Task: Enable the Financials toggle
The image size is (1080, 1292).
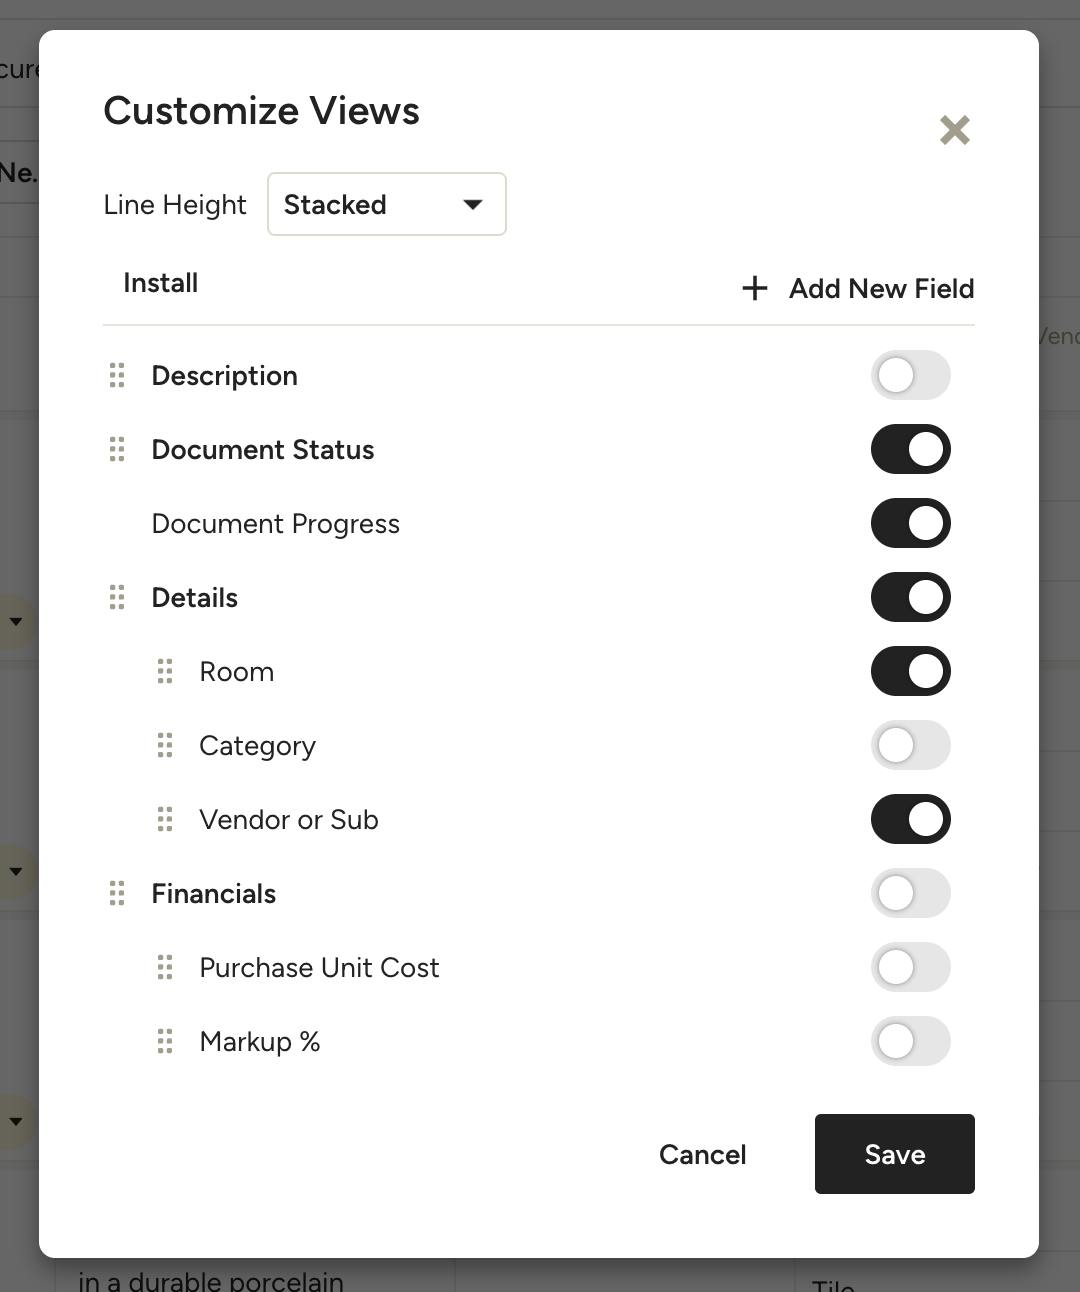Action: pyautogui.click(x=911, y=893)
